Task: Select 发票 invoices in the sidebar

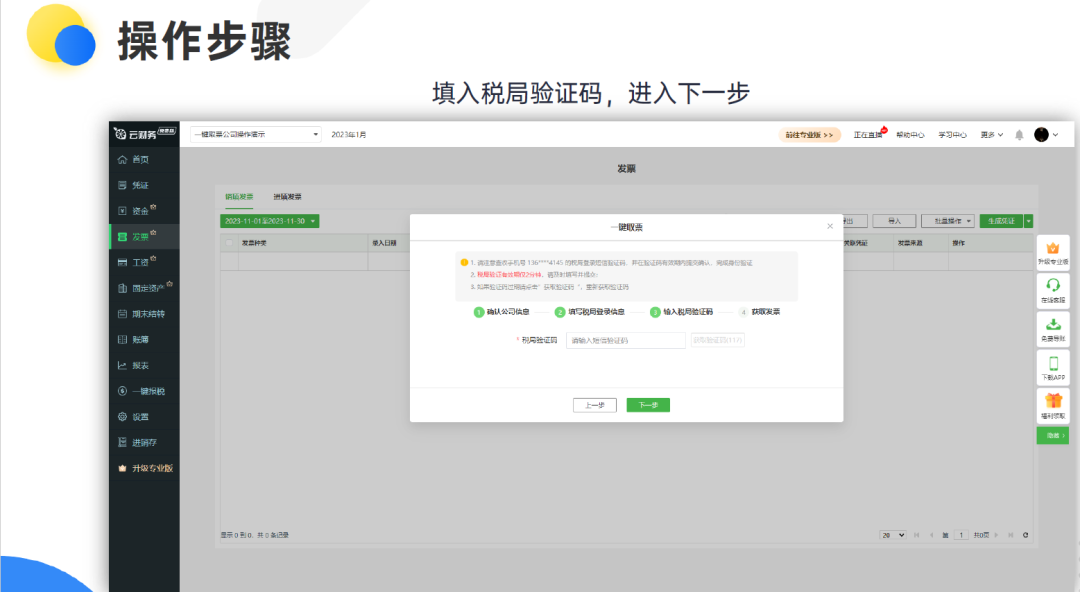Action: [x=144, y=236]
